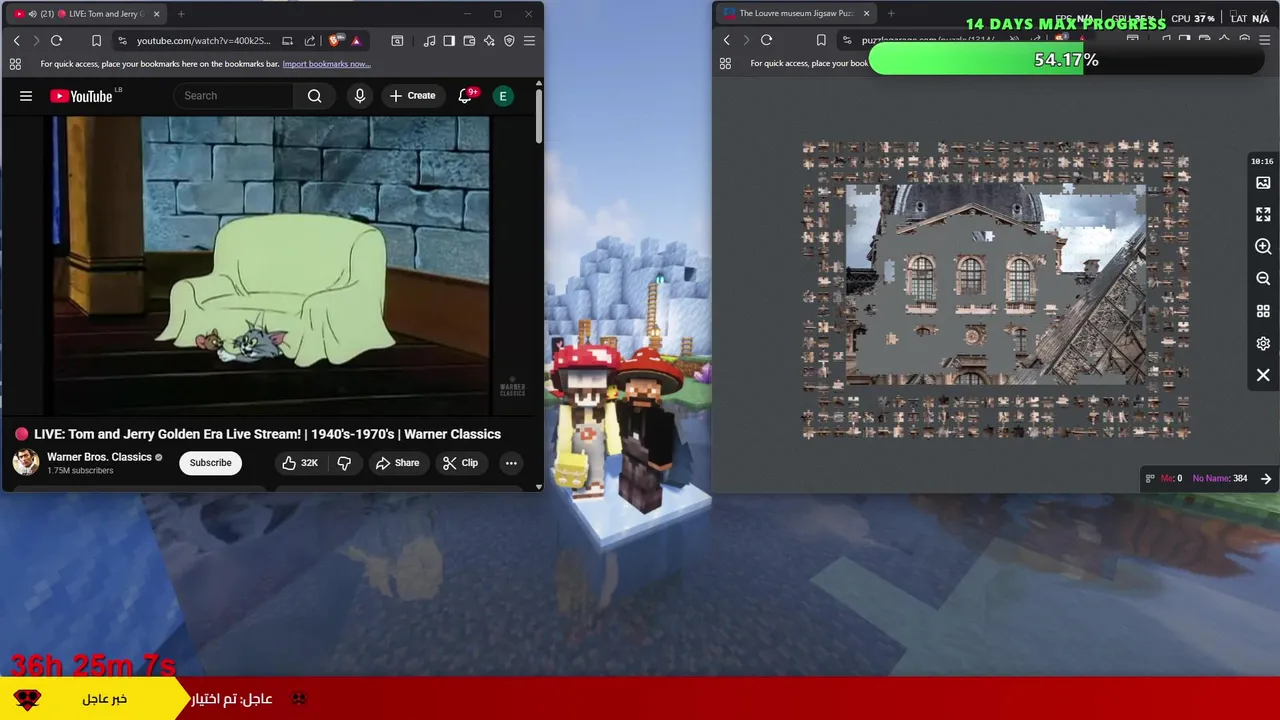Open the video's more actions ellipsis

click(x=511, y=463)
